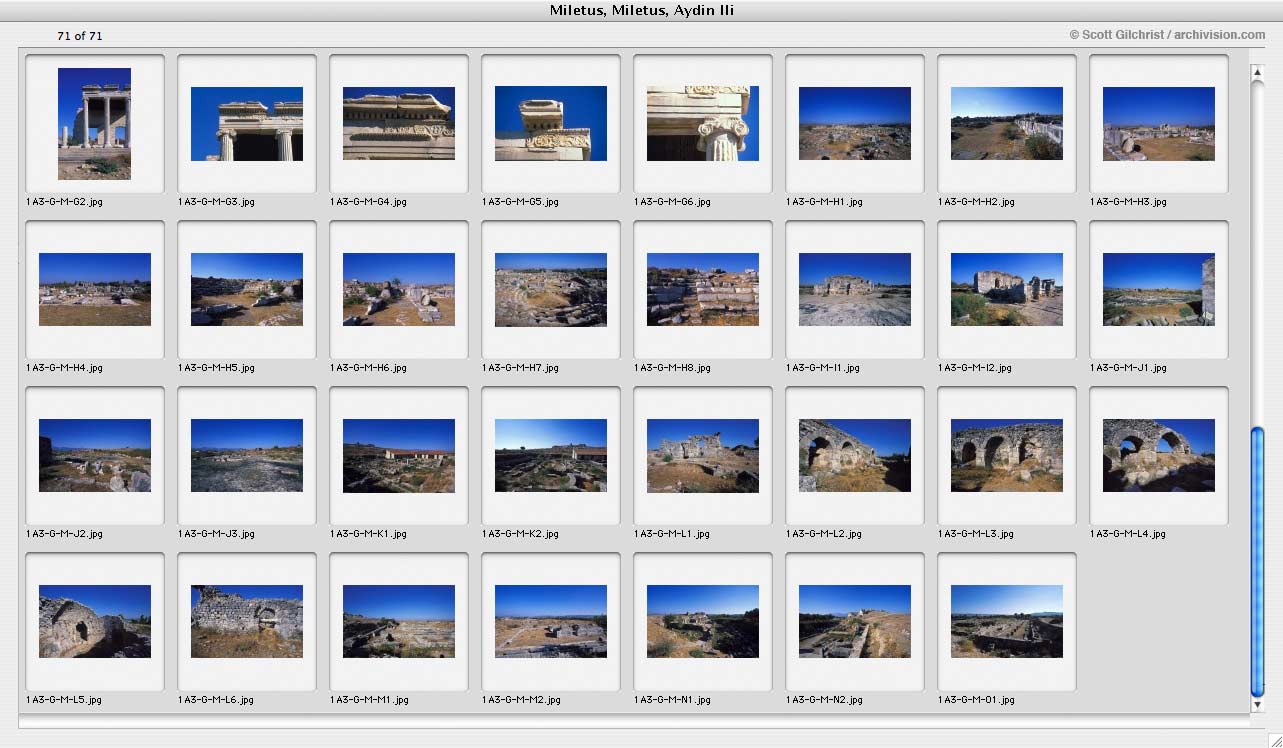This screenshot has width=1283, height=748.
Task: Click the file name text '1A3-G-M-L4.jpg'
Action: [1128, 534]
